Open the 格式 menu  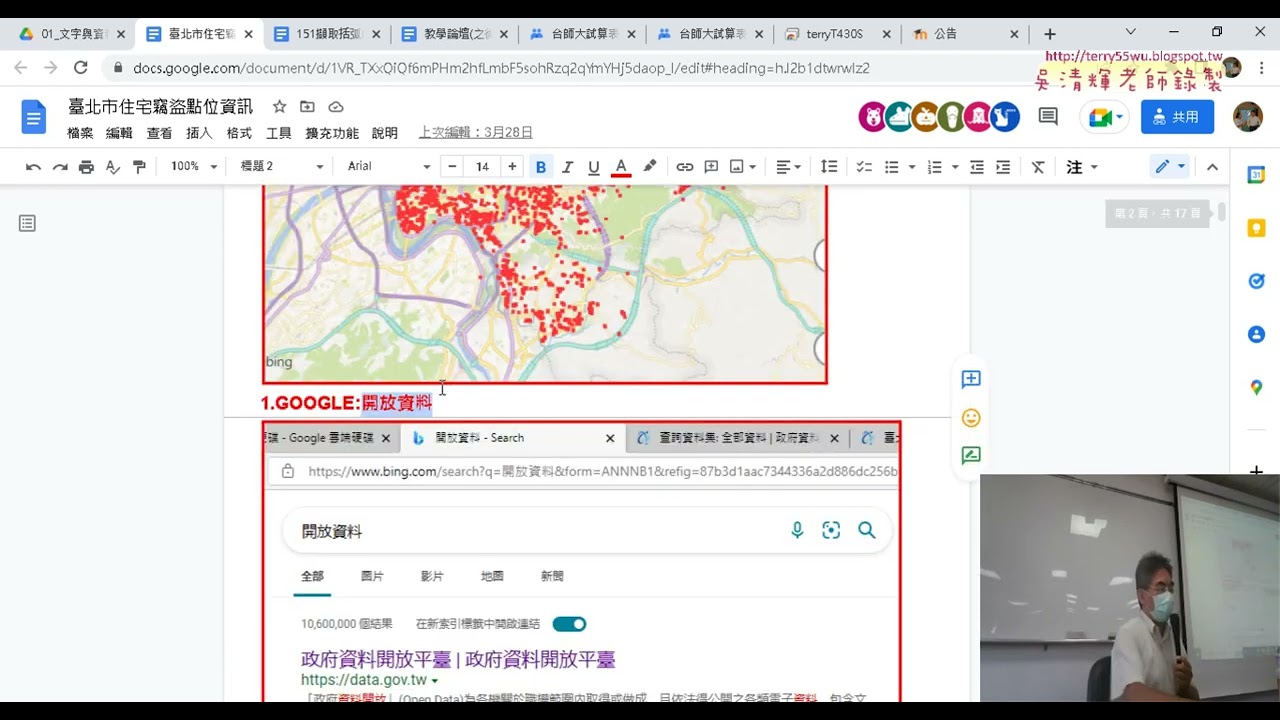(x=239, y=133)
